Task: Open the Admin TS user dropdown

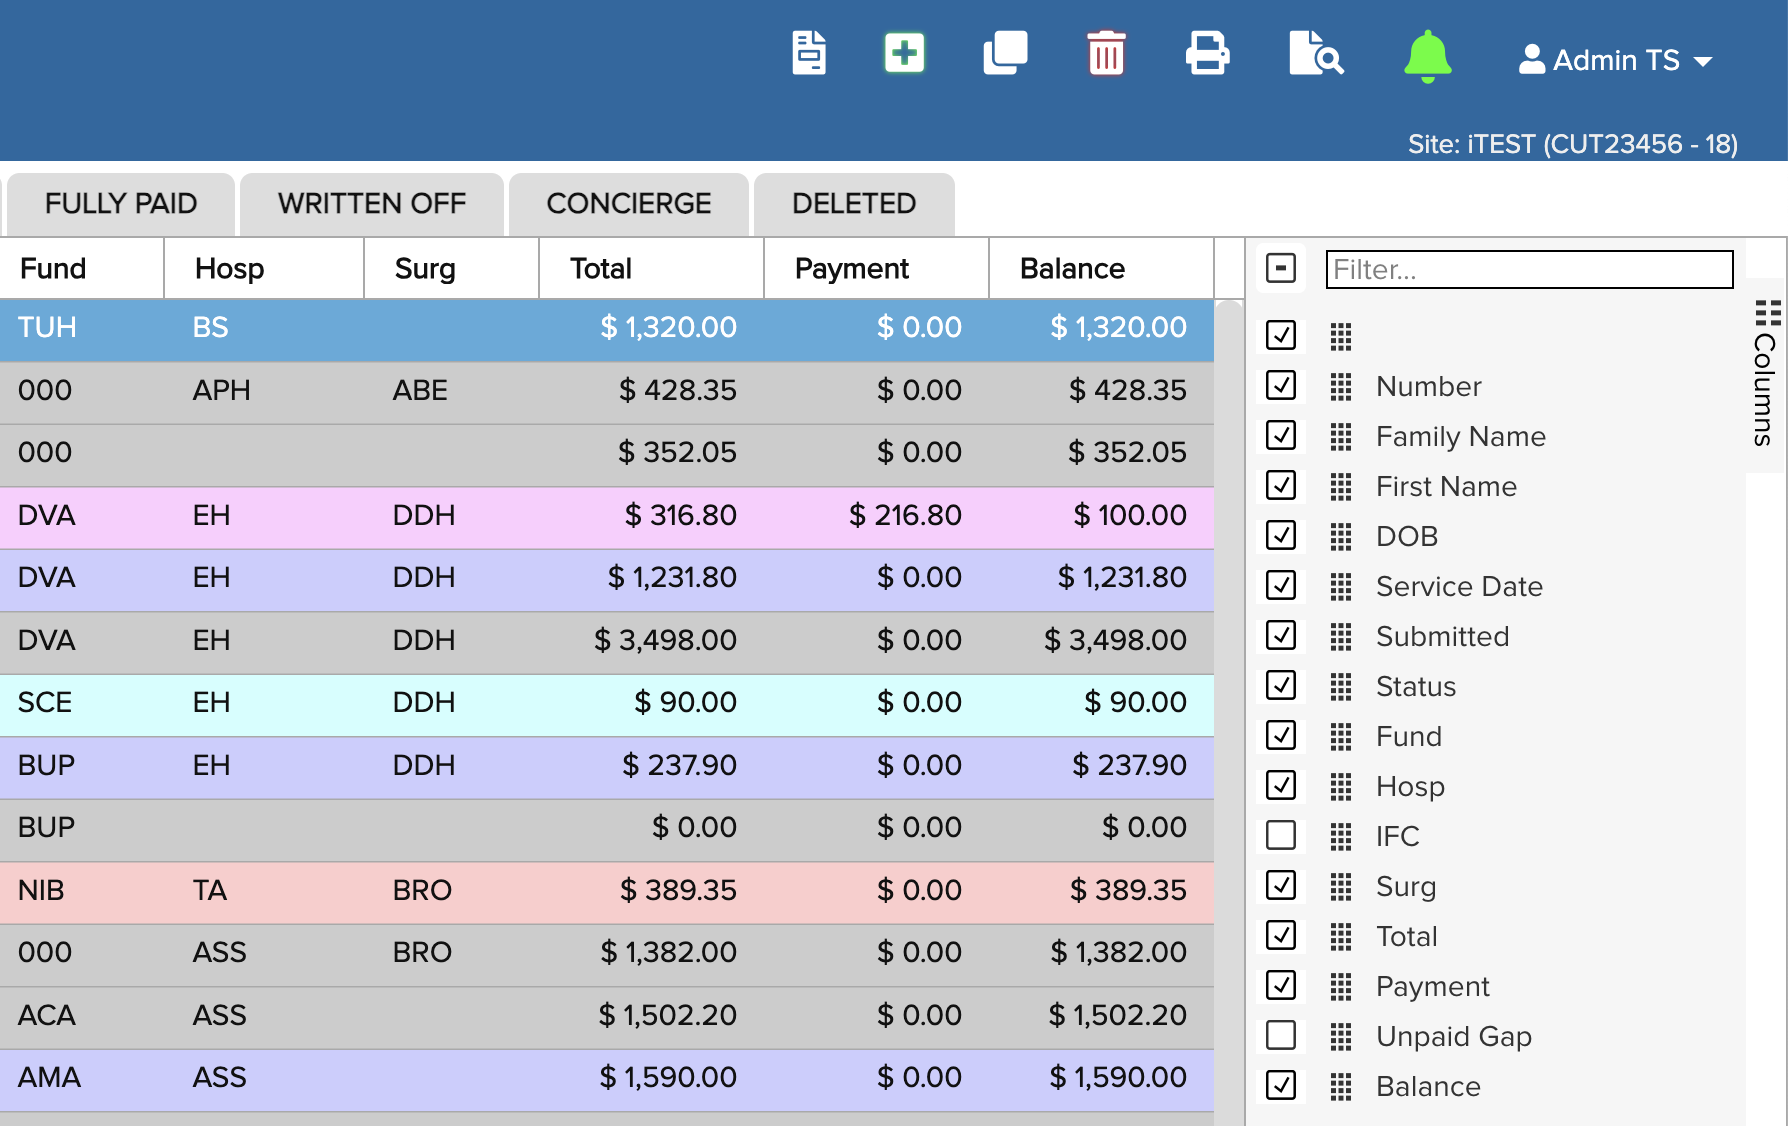Action: click(x=1615, y=61)
